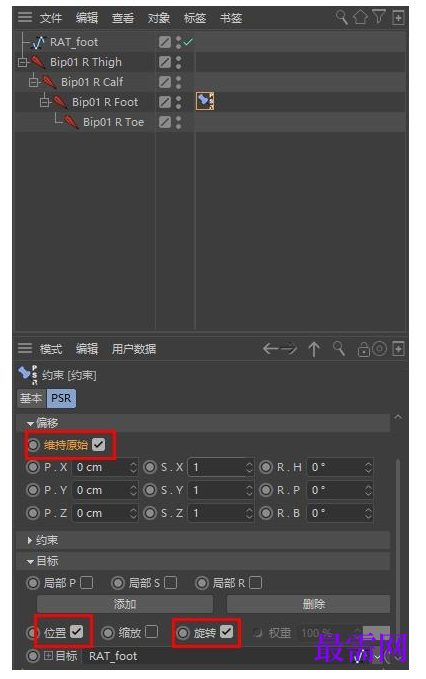This screenshot has width=426, height=679.
Task: Enable the 缩放 checkbox
Action: (151, 632)
